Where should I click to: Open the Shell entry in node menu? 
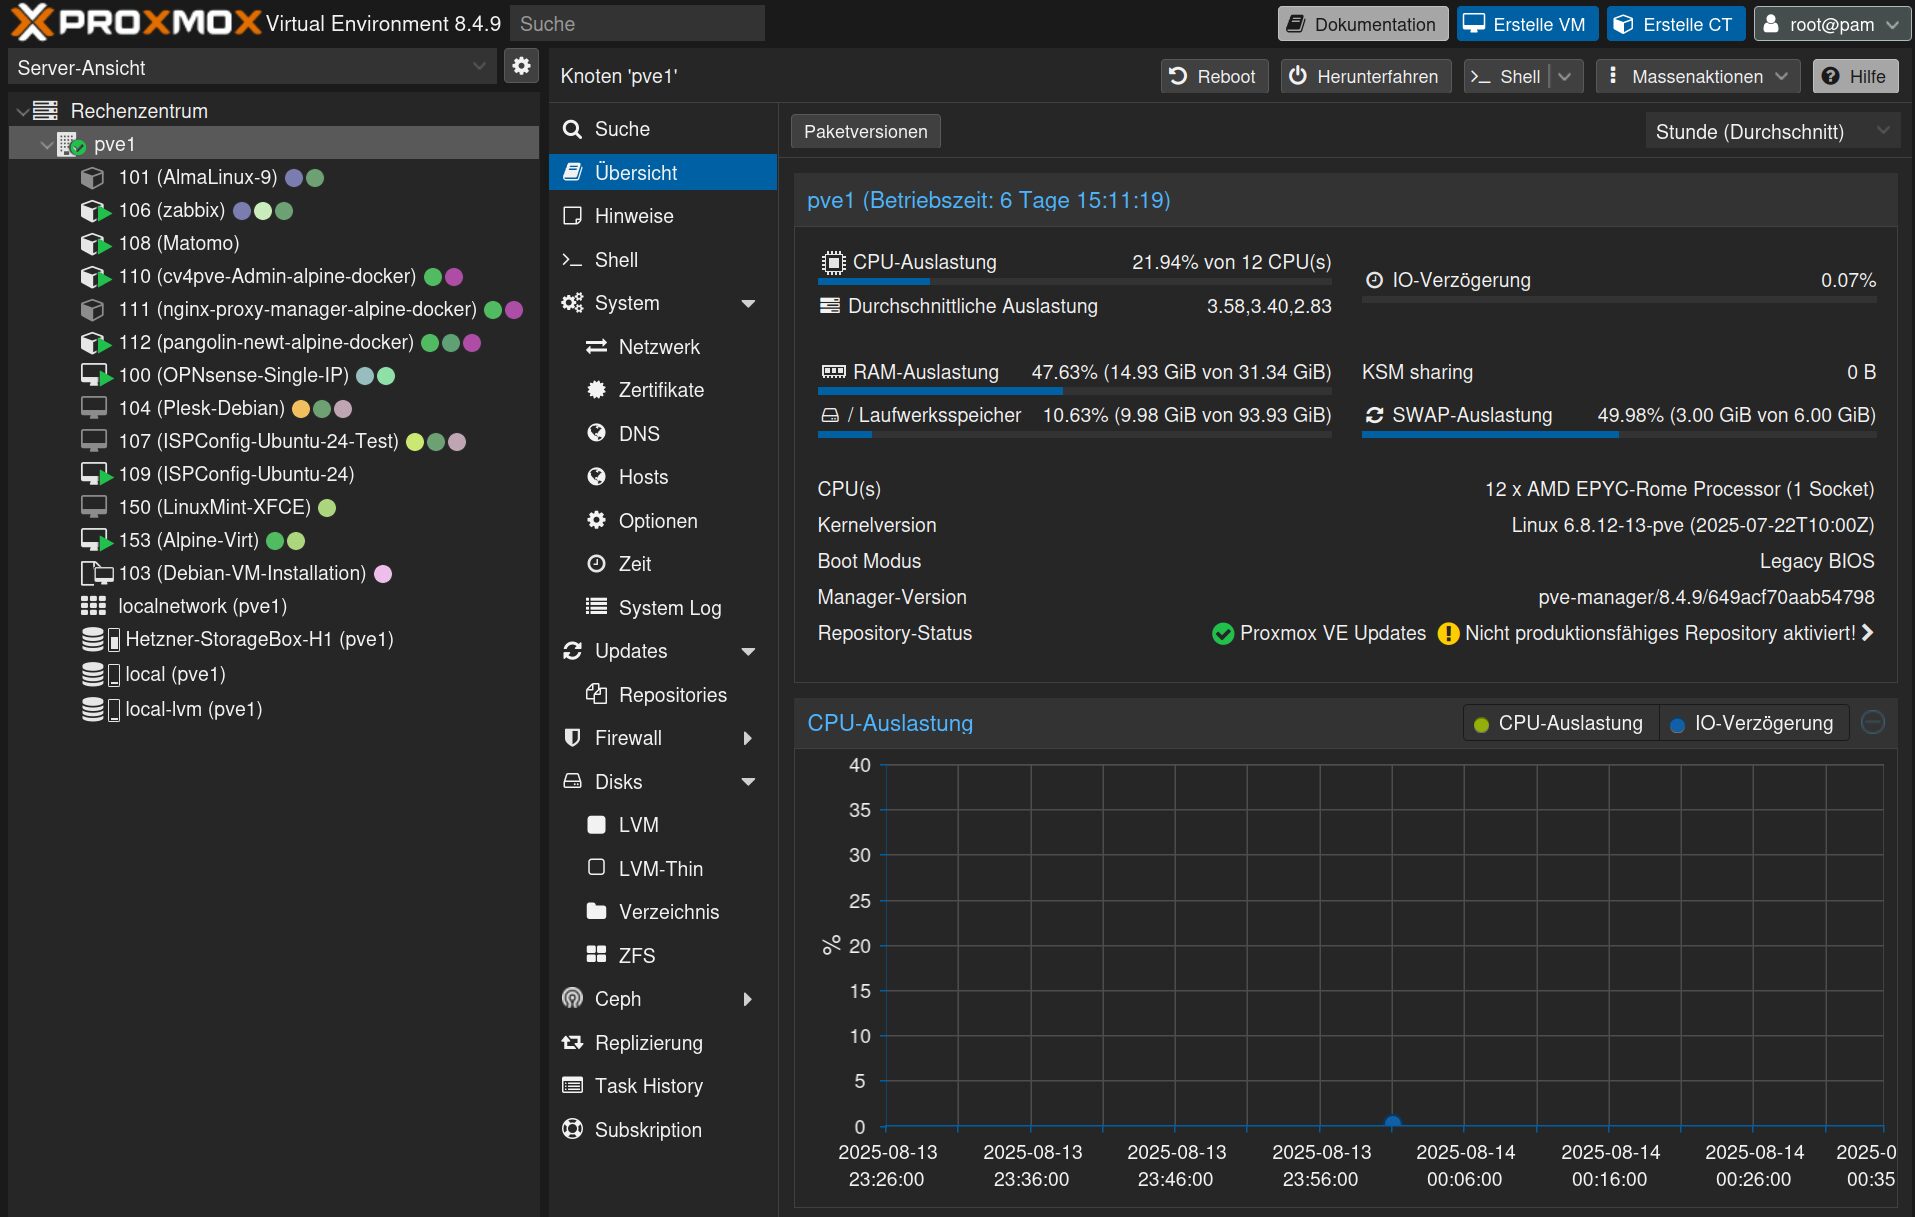click(663, 260)
